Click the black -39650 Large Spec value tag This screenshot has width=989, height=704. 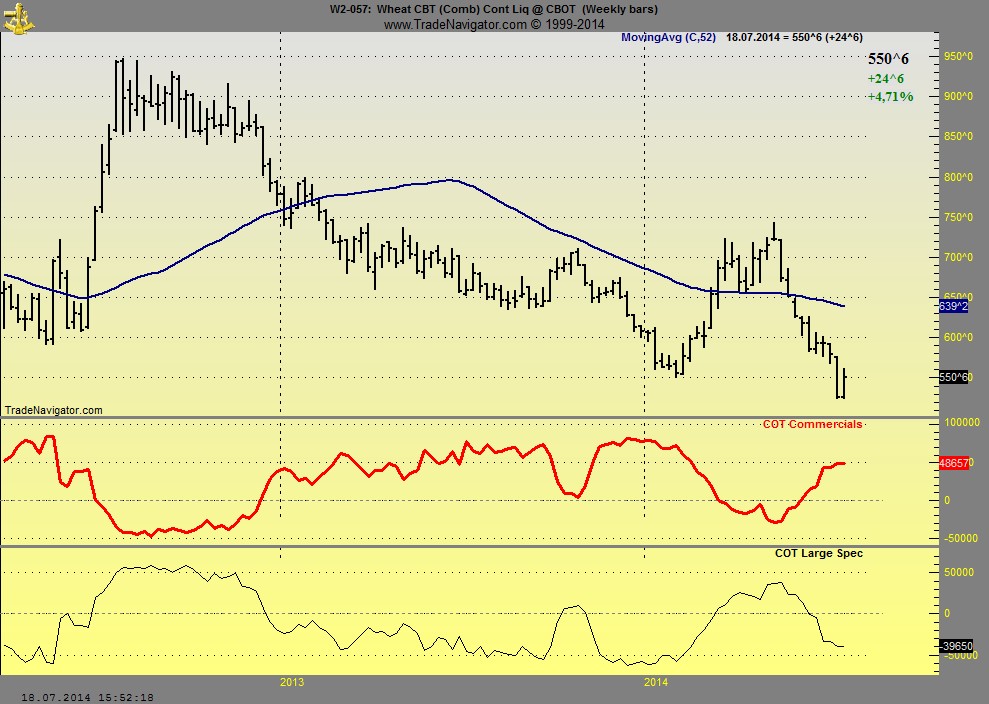pyautogui.click(x=955, y=646)
